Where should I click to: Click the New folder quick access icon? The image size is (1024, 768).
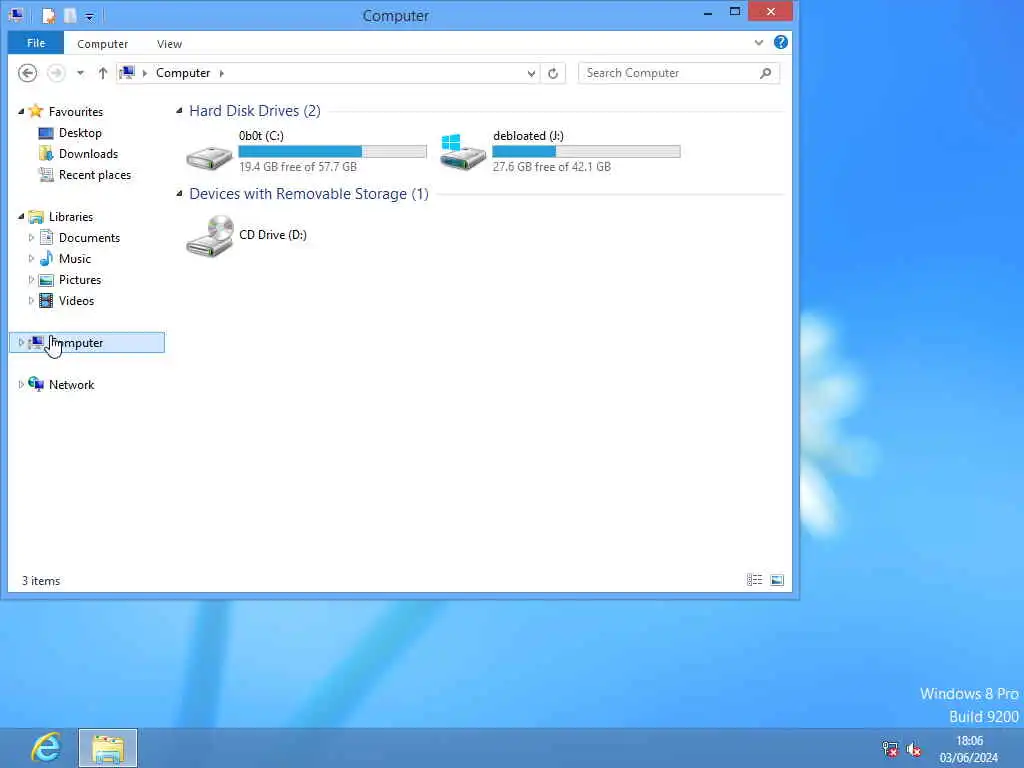click(x=70, y=16)
